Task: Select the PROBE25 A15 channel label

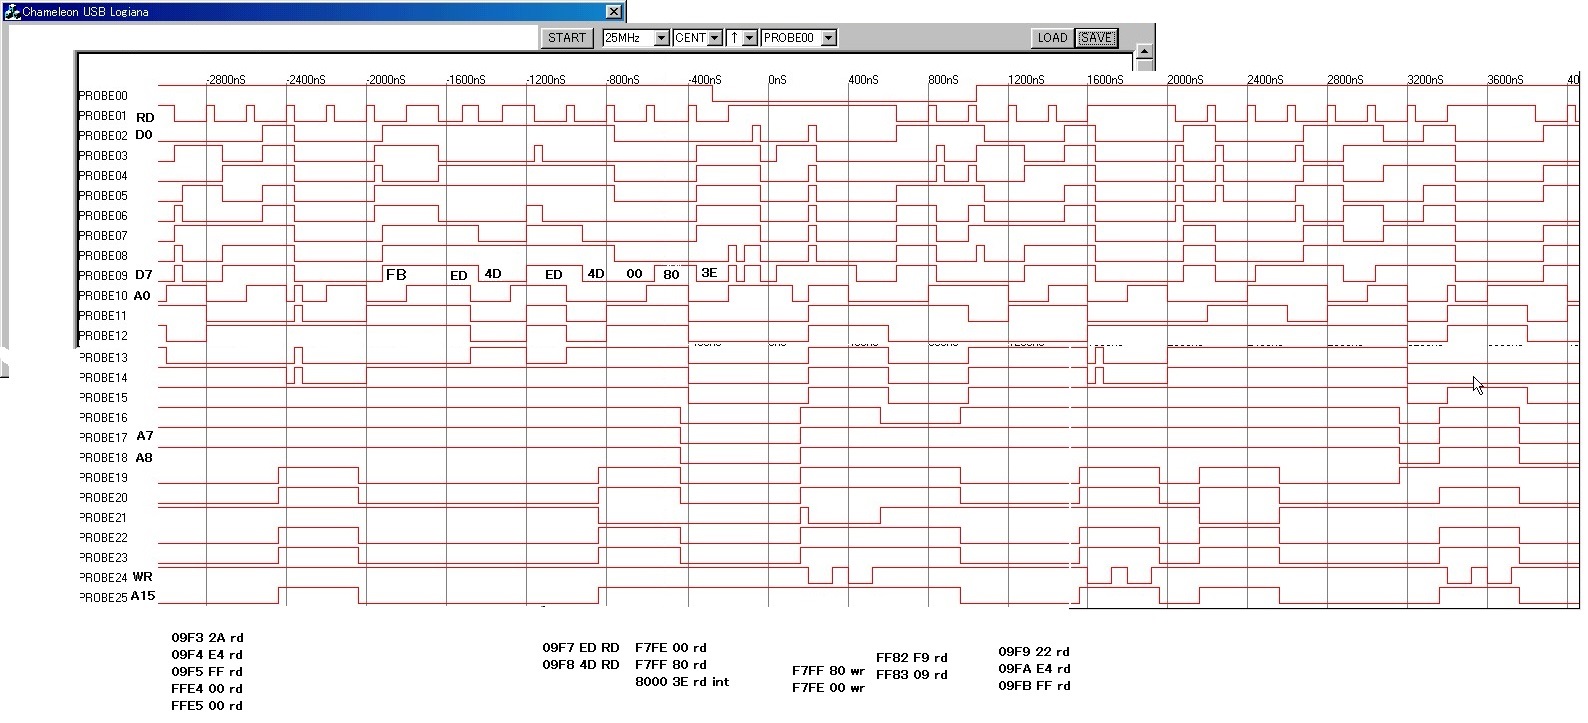Action: tap(116, 597)
